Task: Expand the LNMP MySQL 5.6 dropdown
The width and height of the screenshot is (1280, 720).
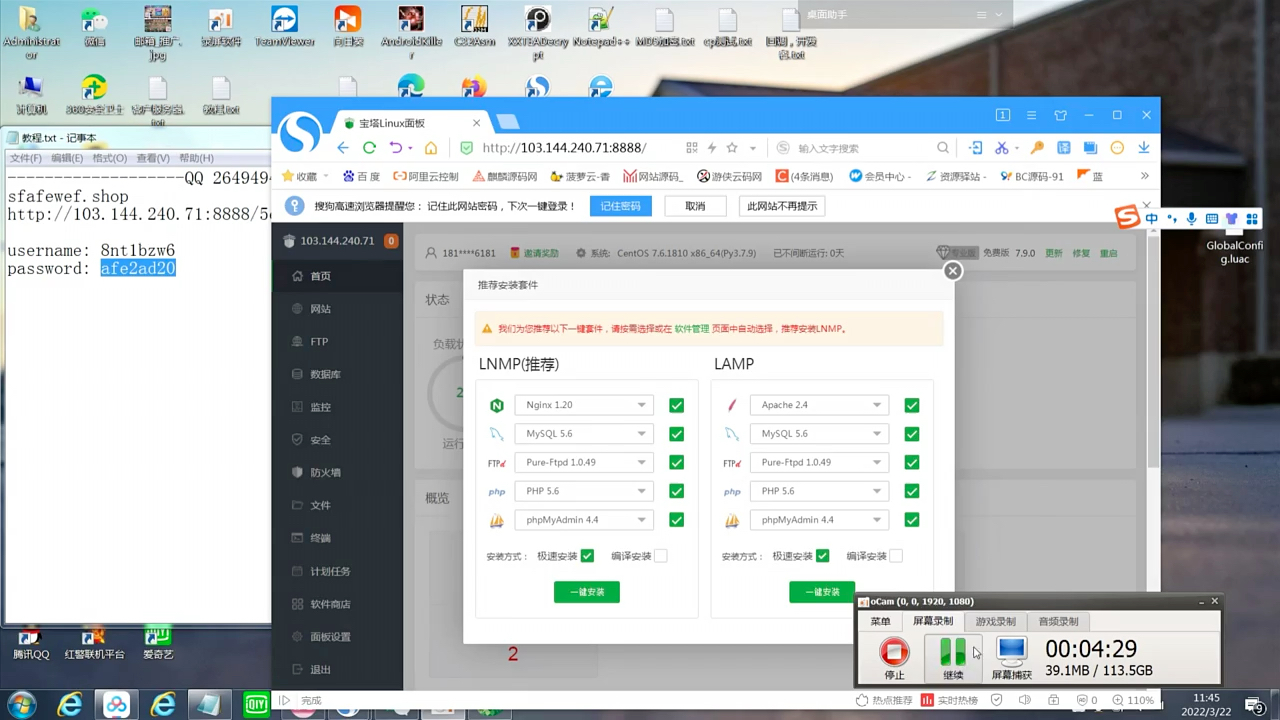Action: tap(584, 434)
